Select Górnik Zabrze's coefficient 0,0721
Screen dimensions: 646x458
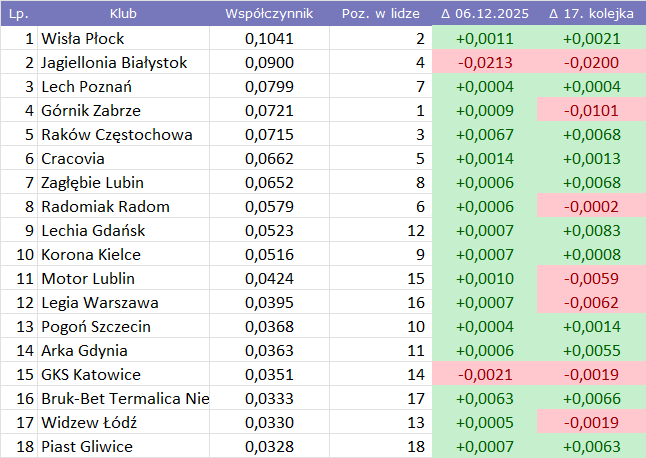coord(269,111)
